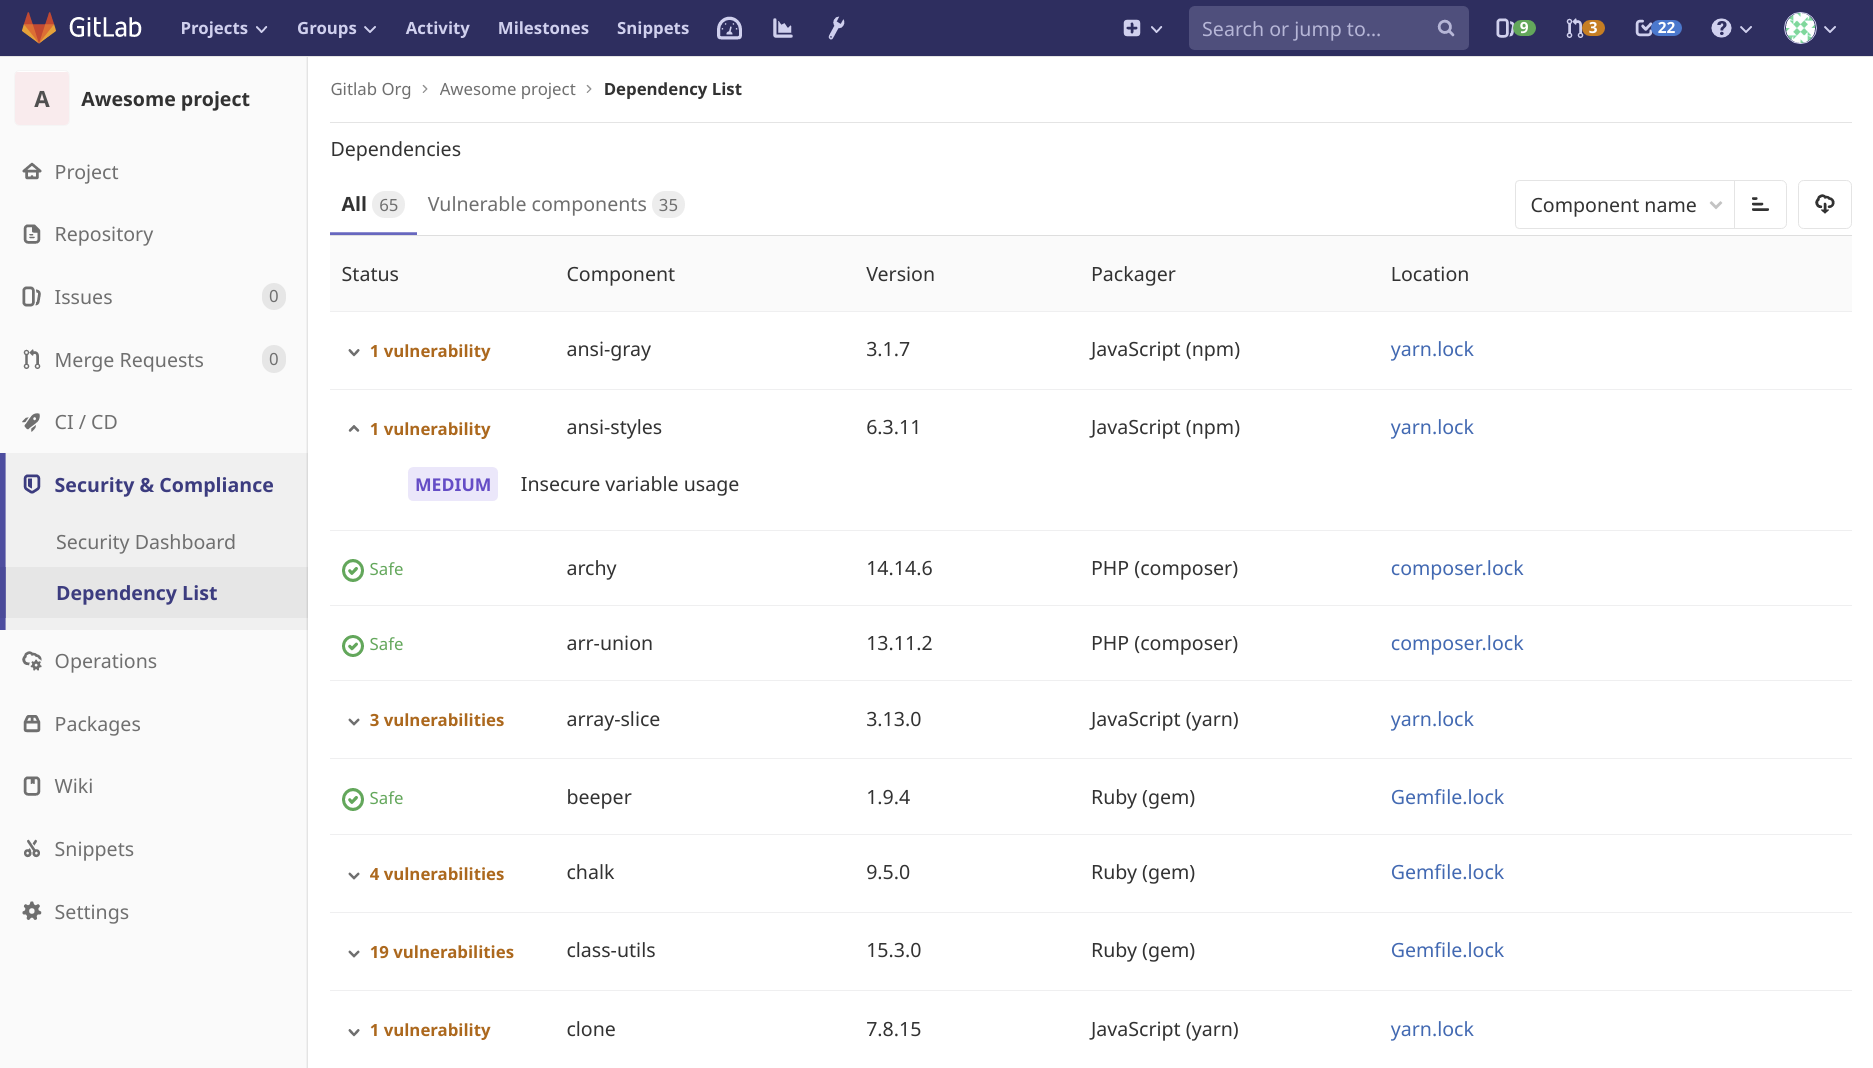Open admin area wrench icon
Image resolution: width=1873 pixels, height=1068 pixels.
click(836, 28)
